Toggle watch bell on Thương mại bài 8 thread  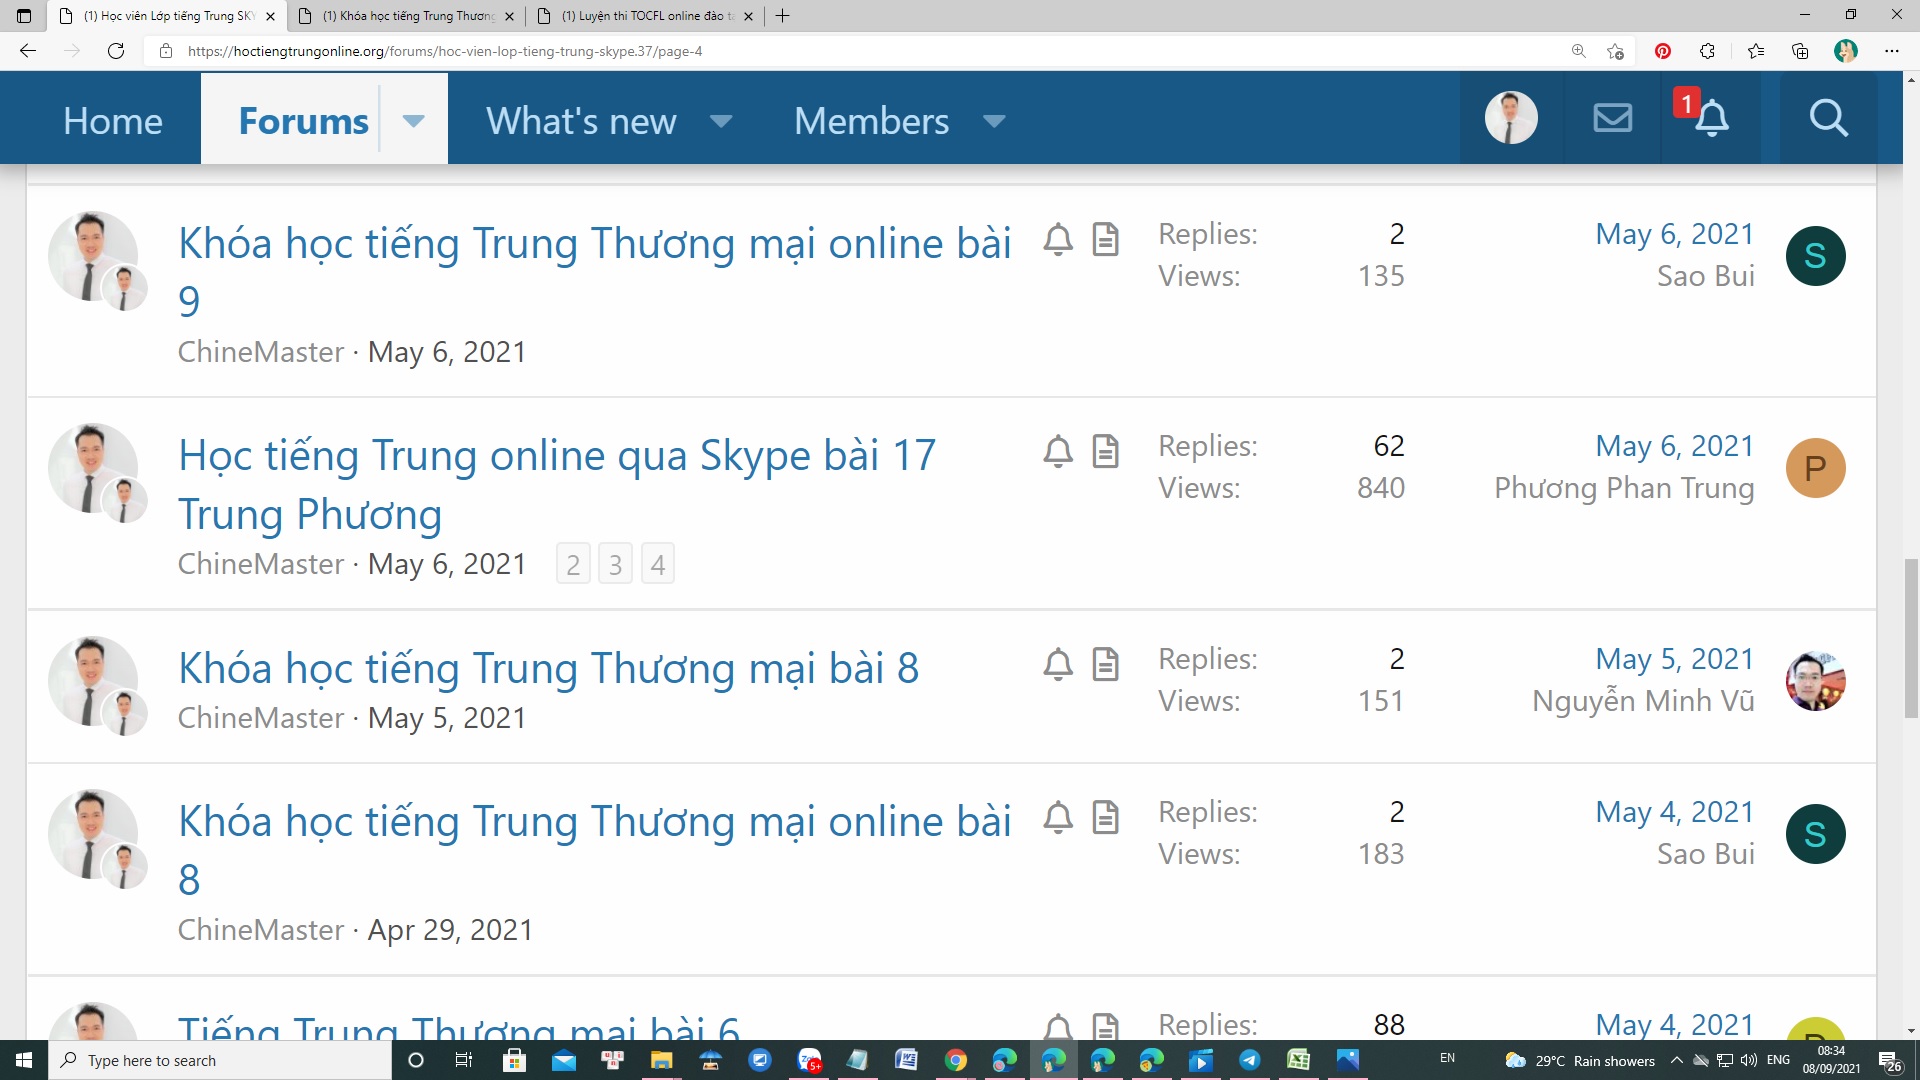(1058, 664)
